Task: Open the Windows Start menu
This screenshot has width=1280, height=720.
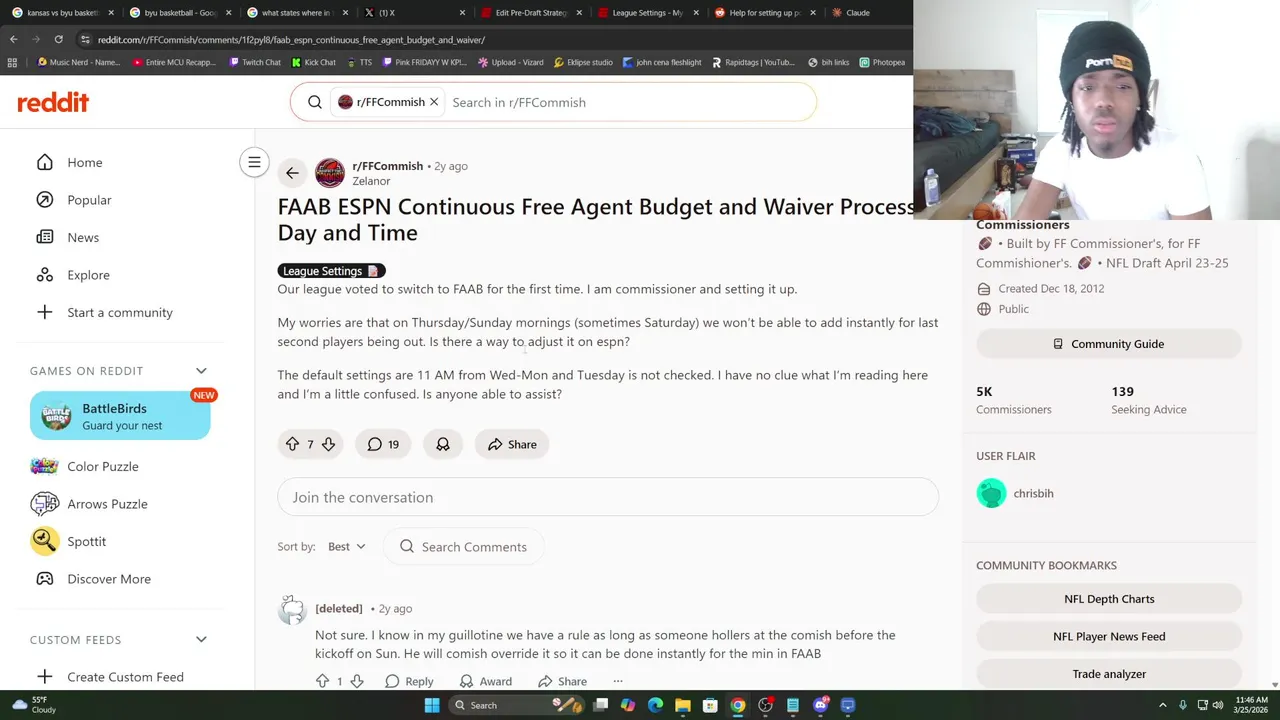Action: click(432, 705)
